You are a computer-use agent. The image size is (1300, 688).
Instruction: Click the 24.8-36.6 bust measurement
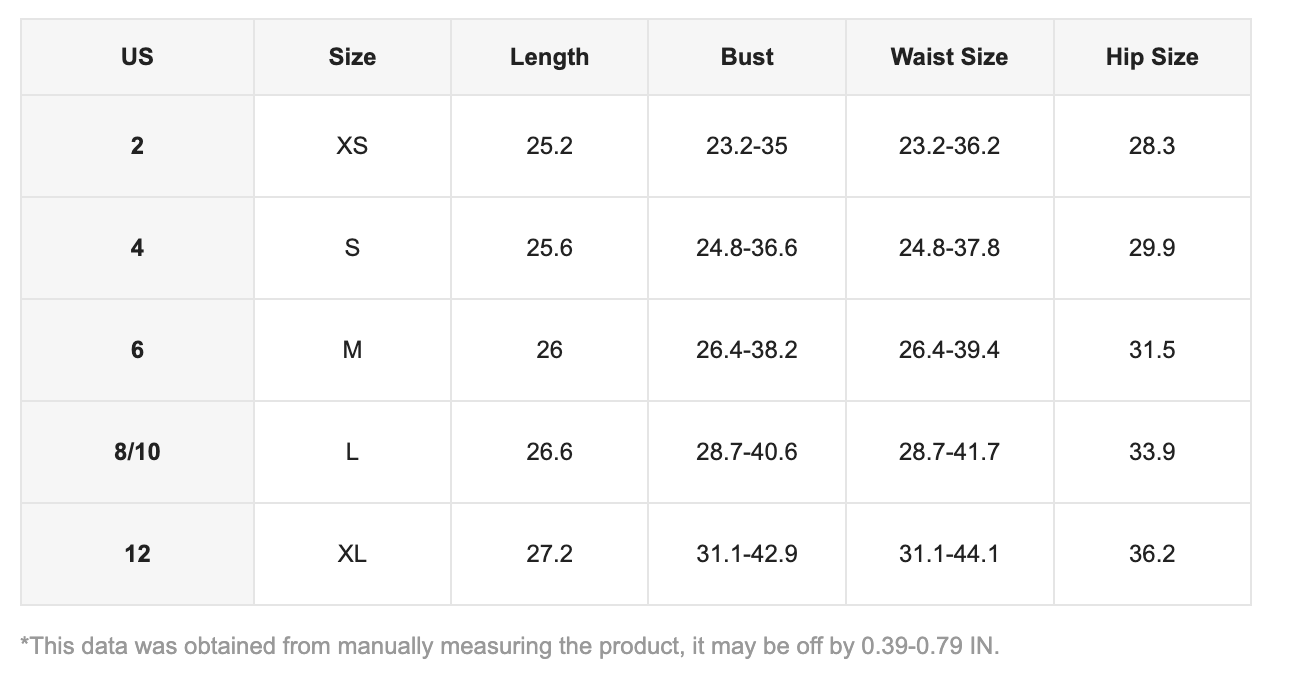click(x=747, y=248)
